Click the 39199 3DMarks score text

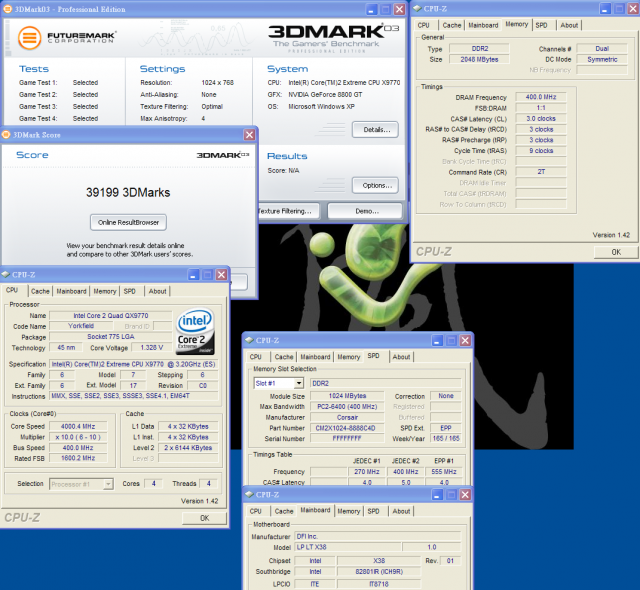coord(128,193)
